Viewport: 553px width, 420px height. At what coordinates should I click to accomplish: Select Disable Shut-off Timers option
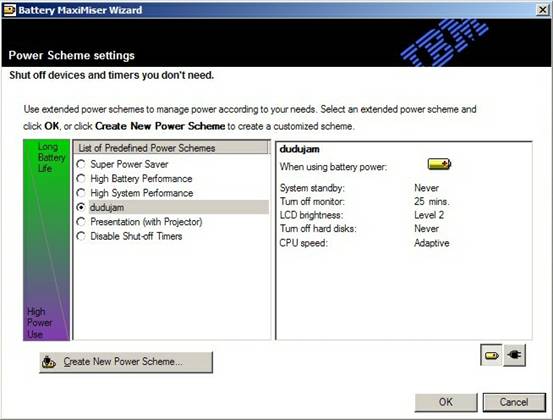point(129,236)
